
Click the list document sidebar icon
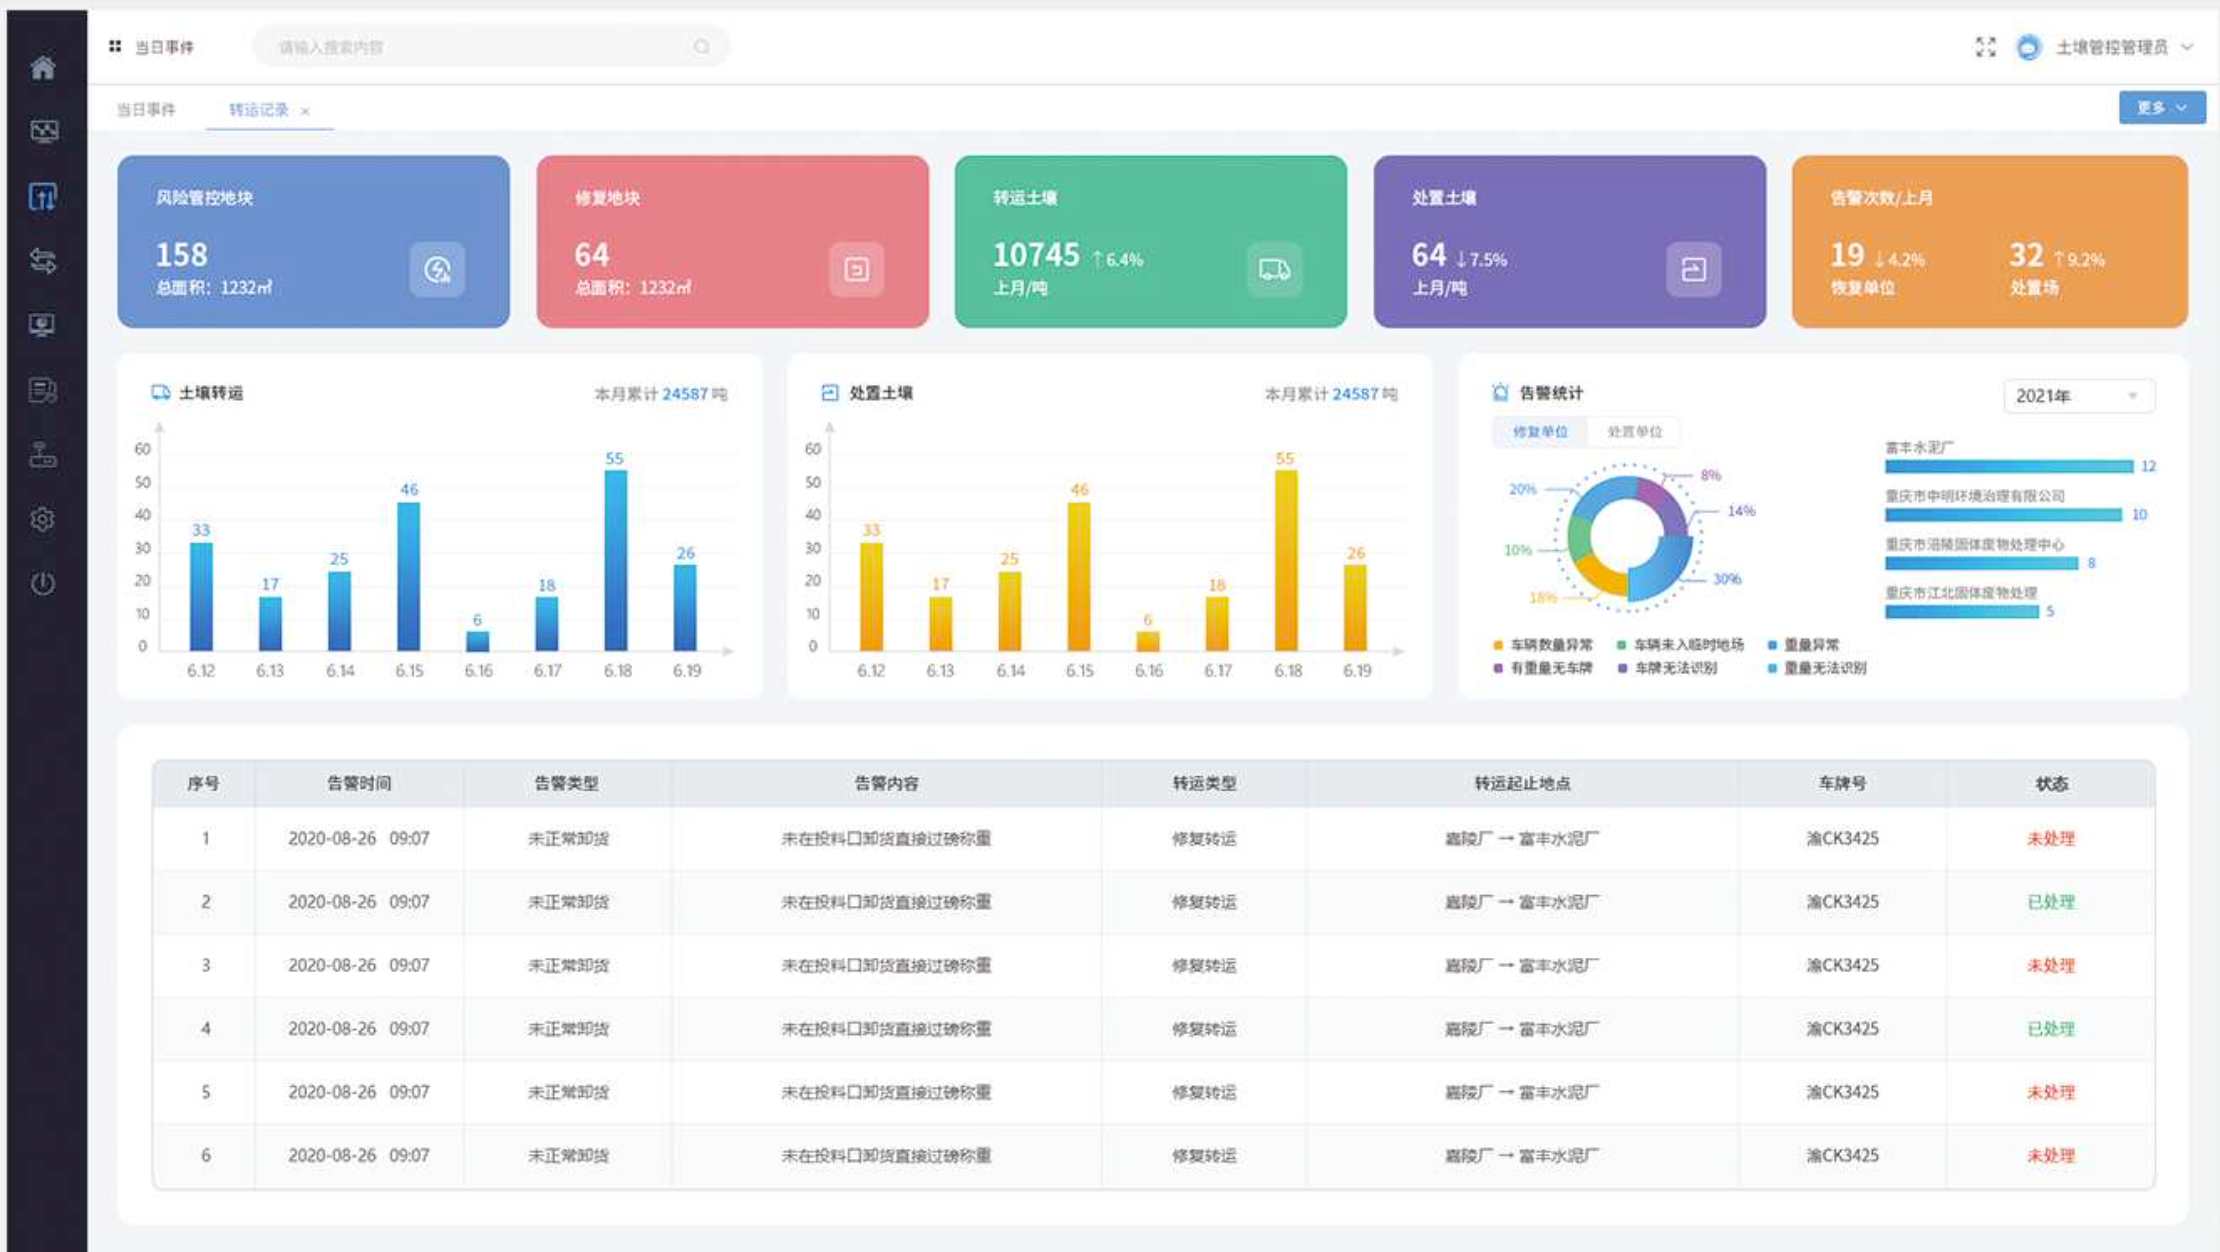[43, 390]
